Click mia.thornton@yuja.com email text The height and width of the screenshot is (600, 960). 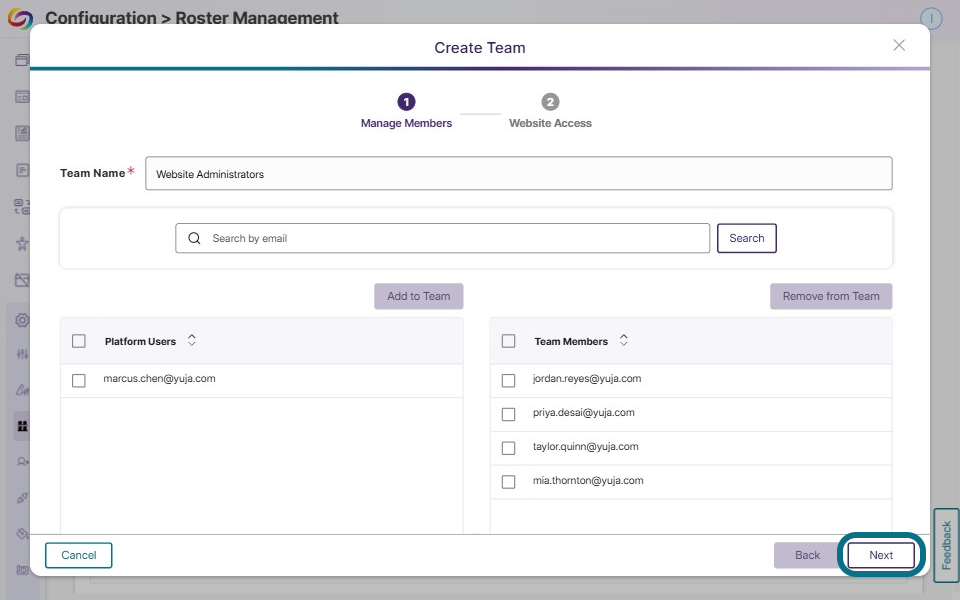point(588,481)
